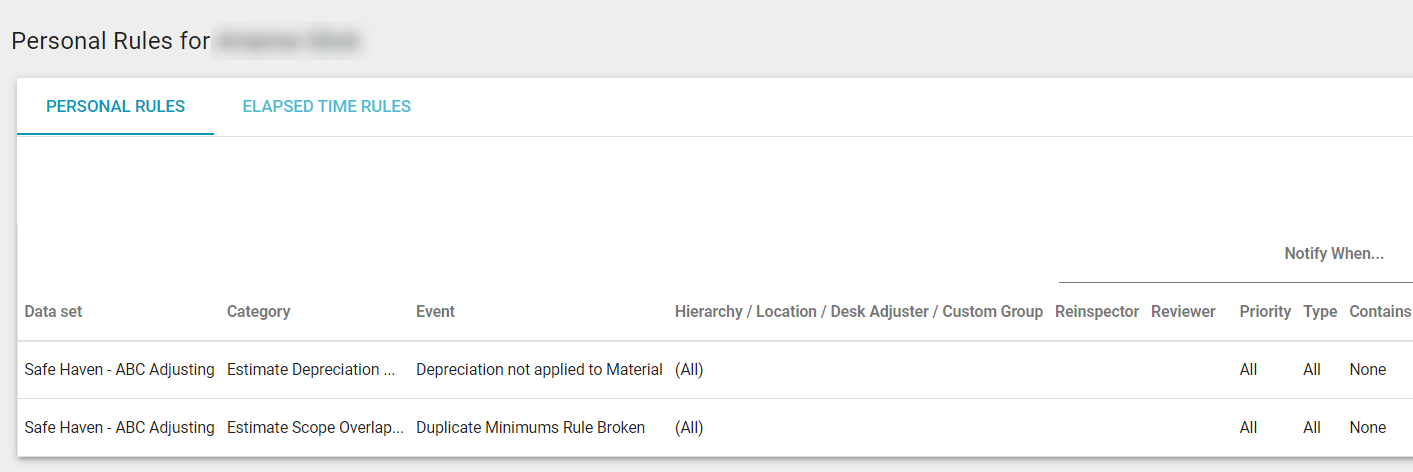Click the Notify When... group header

(x=1334, y=254)
